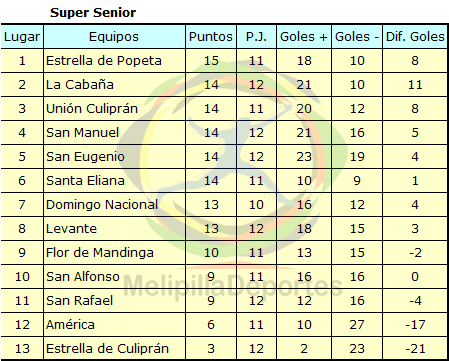Select the América team cell
The image size is (449, 361).
114,325
